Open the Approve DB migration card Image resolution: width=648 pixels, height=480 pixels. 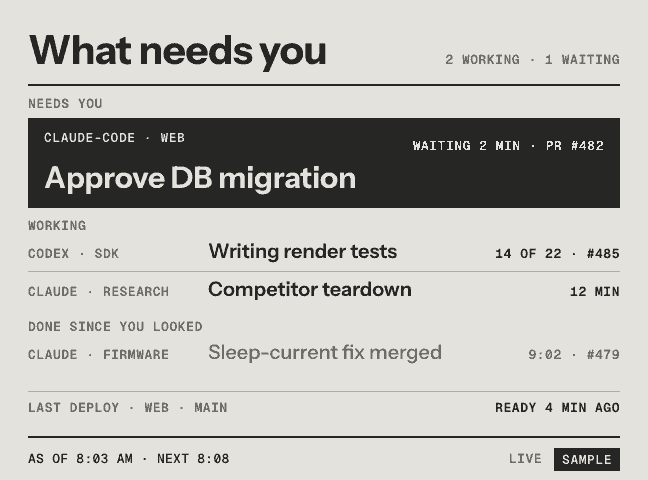pos(324,163)
